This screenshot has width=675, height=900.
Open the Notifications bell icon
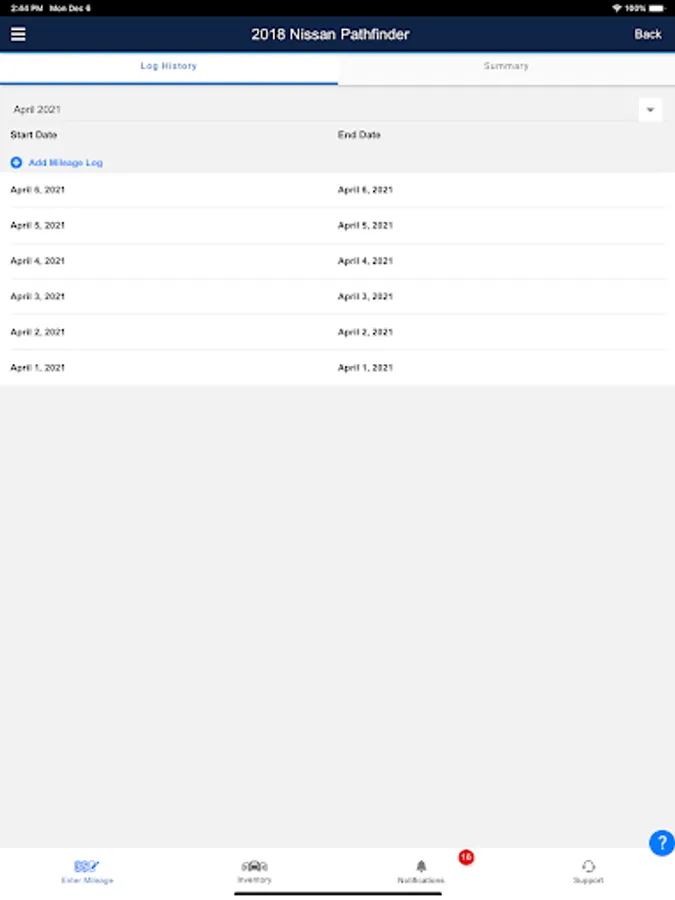point(421,866)
